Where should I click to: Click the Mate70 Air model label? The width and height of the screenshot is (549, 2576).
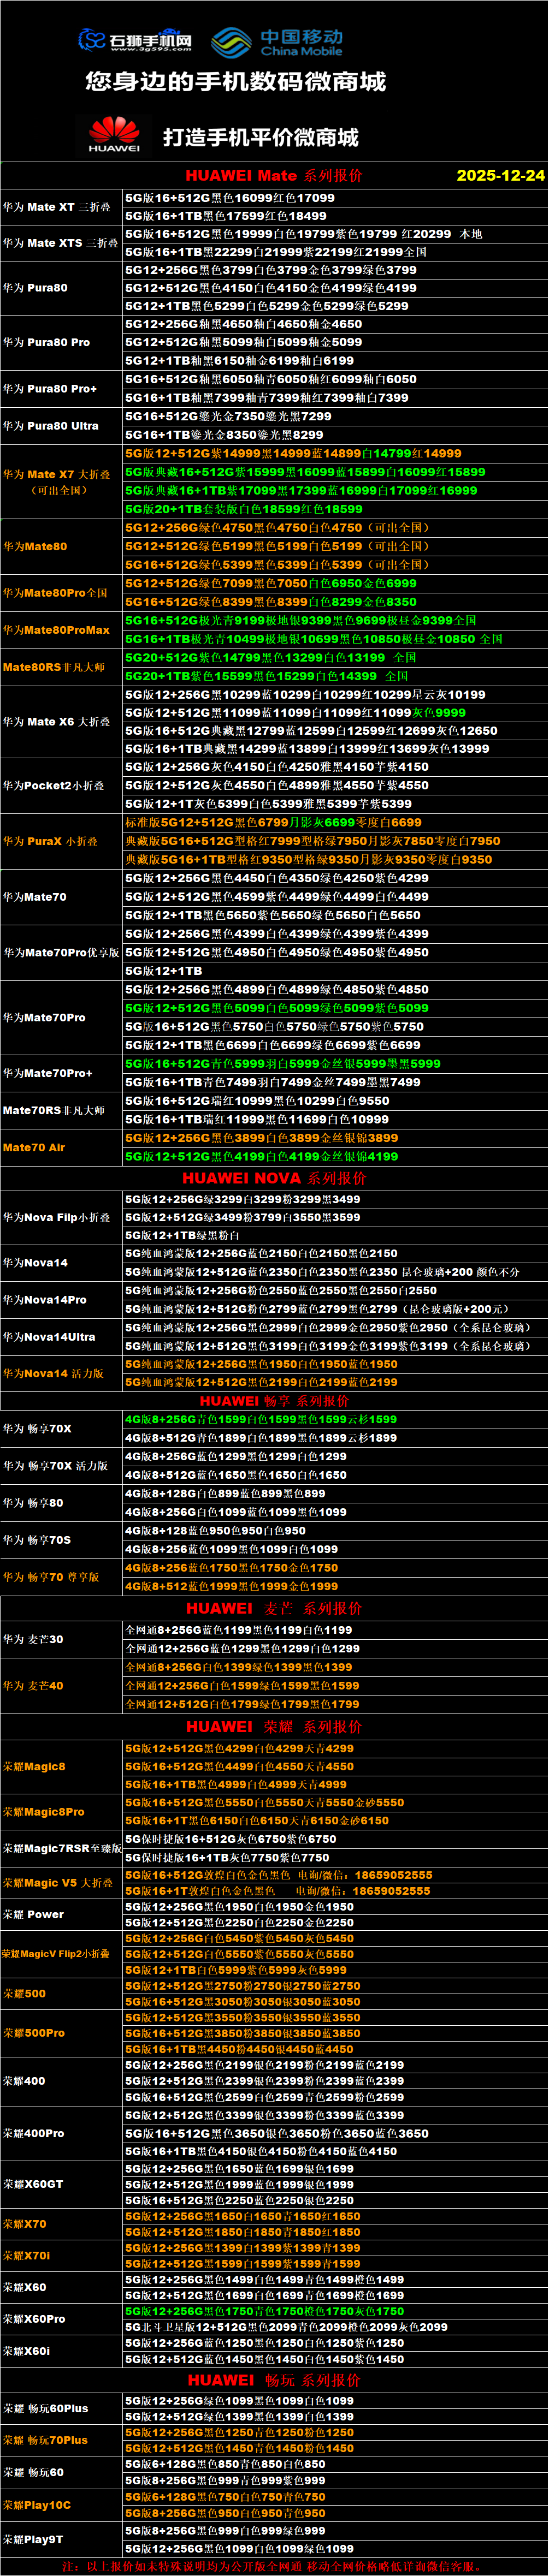[x=34, y=1147]
